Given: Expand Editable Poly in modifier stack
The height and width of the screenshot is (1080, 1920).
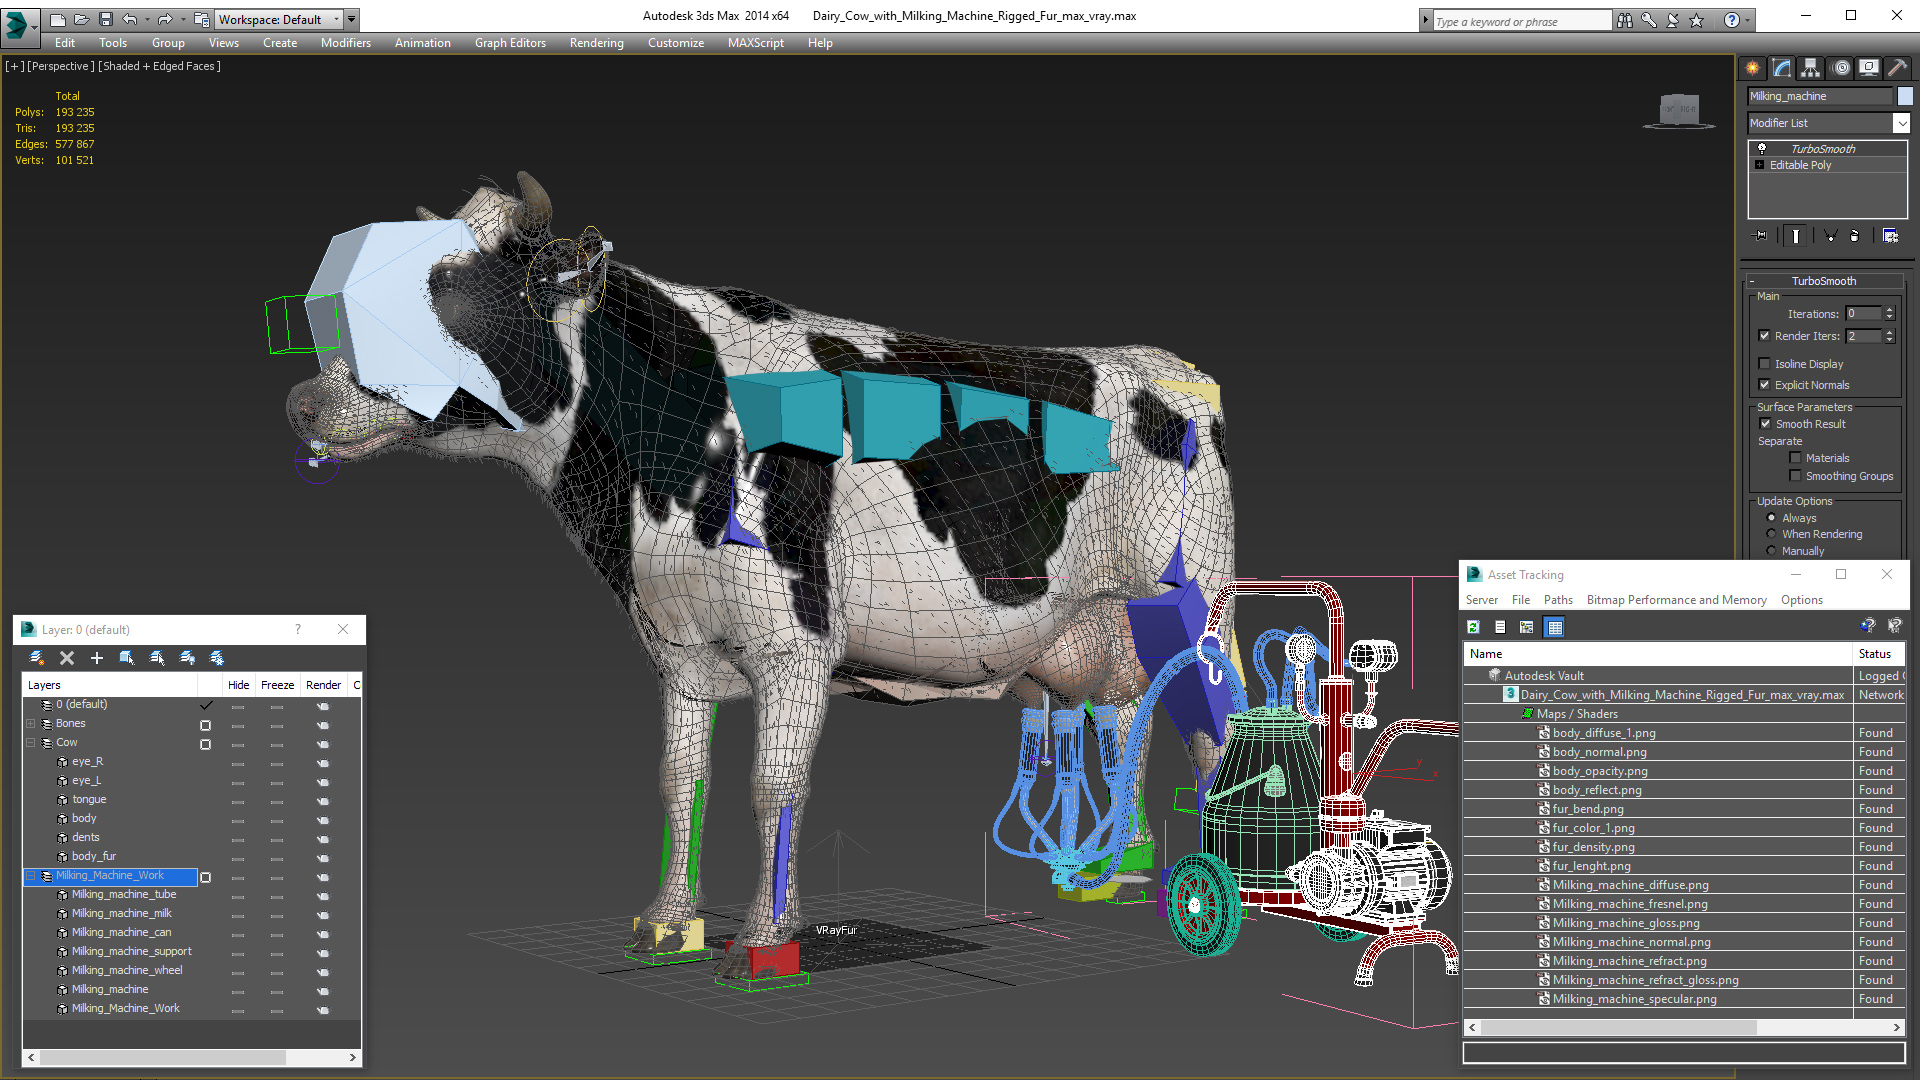Looking at the screenshot, I should pyautogui.click(x=1760, y=165).
